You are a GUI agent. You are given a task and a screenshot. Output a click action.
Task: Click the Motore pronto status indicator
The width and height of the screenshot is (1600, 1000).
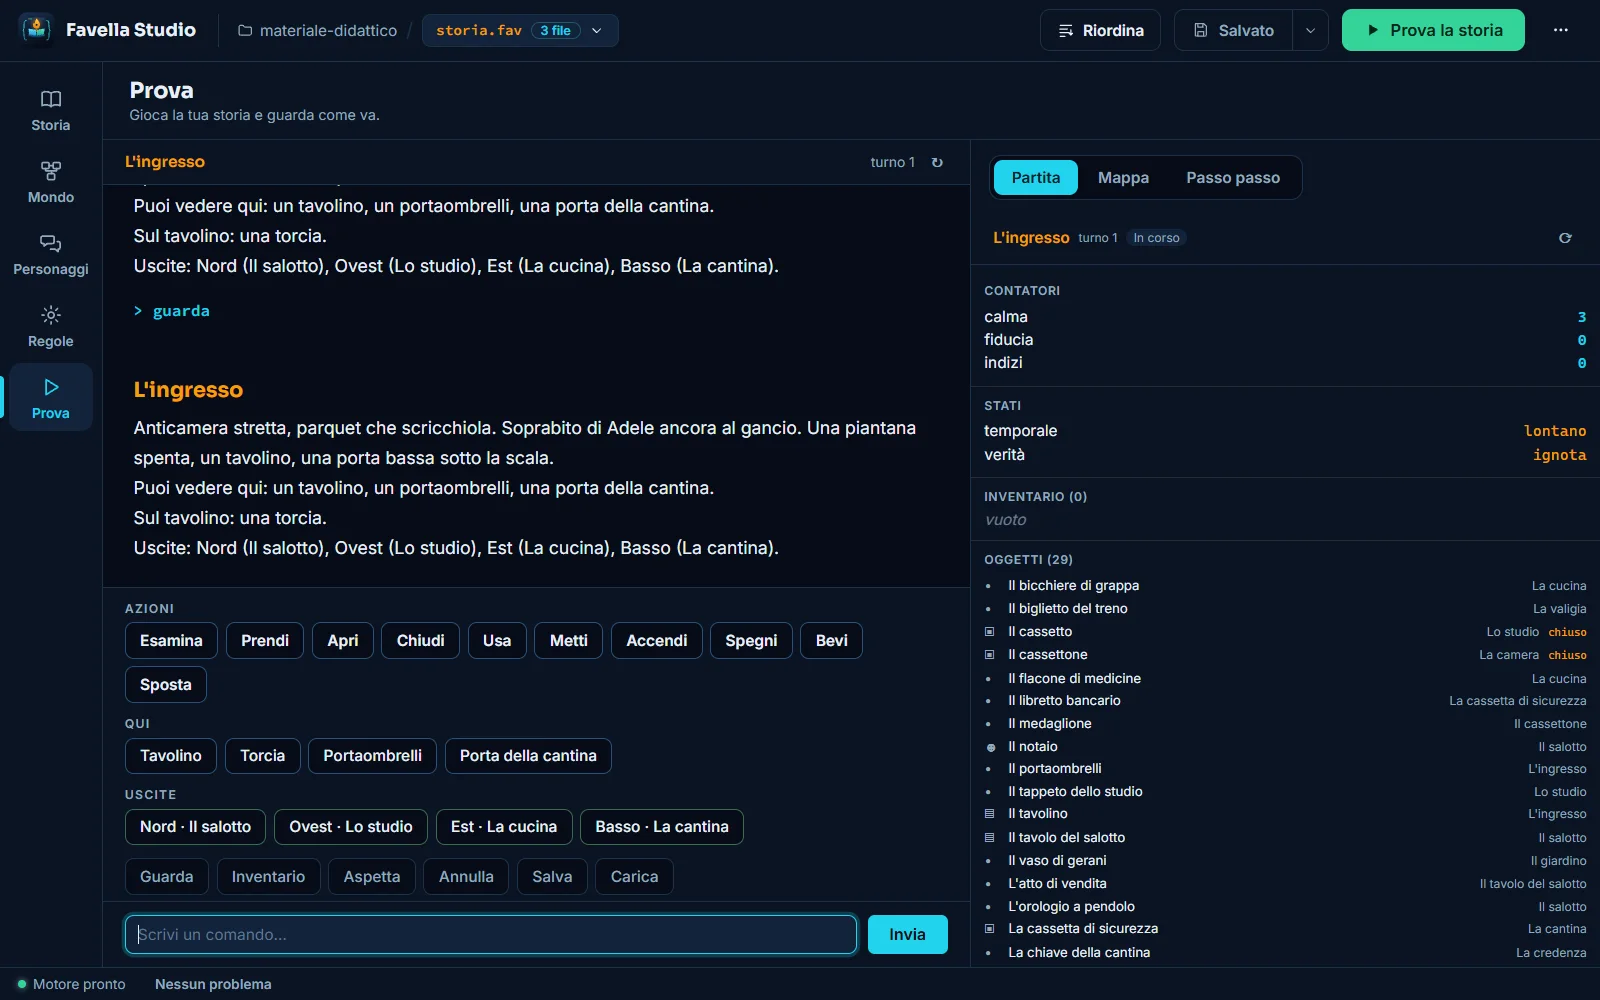click(71, 984)
